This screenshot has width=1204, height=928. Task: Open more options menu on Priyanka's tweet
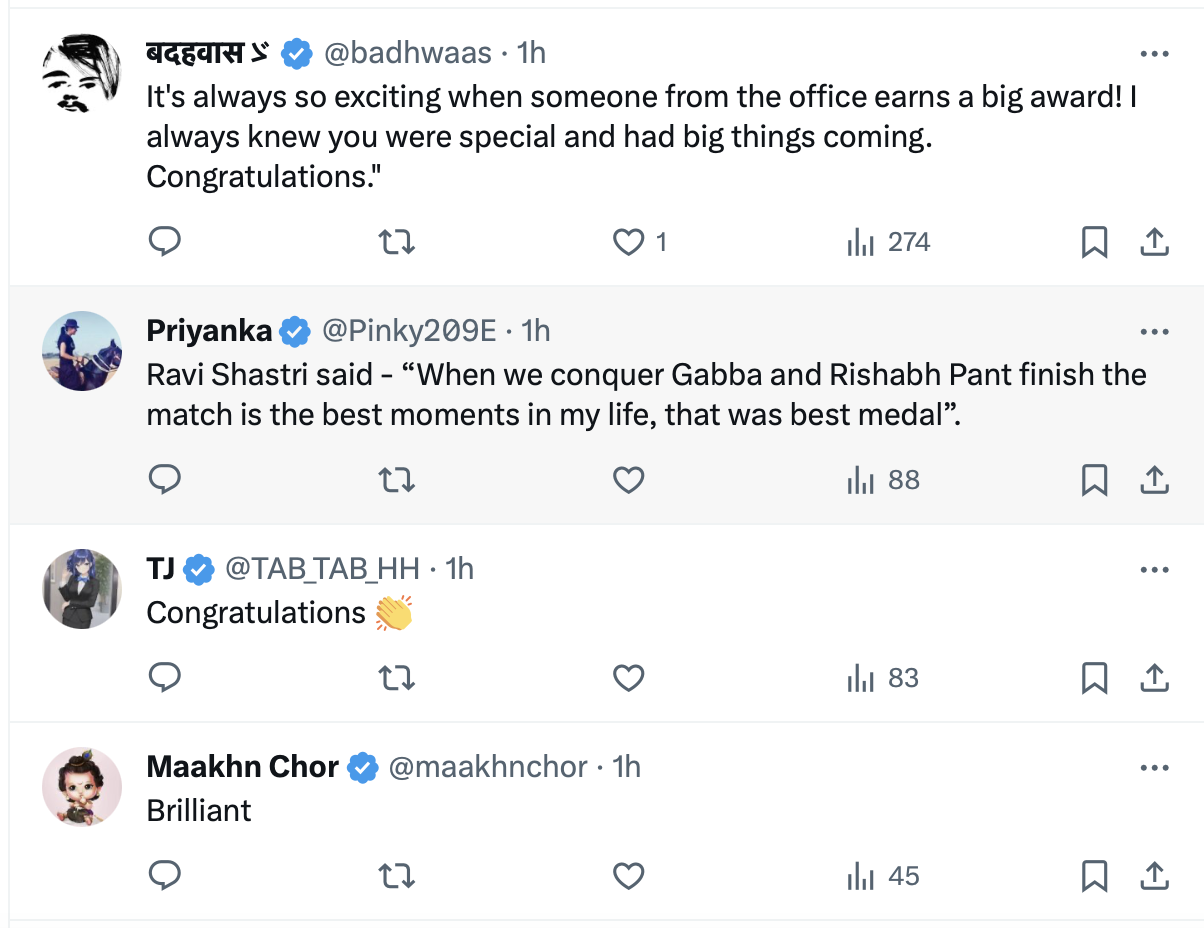pyautogui.click(x=1154, y=331)
